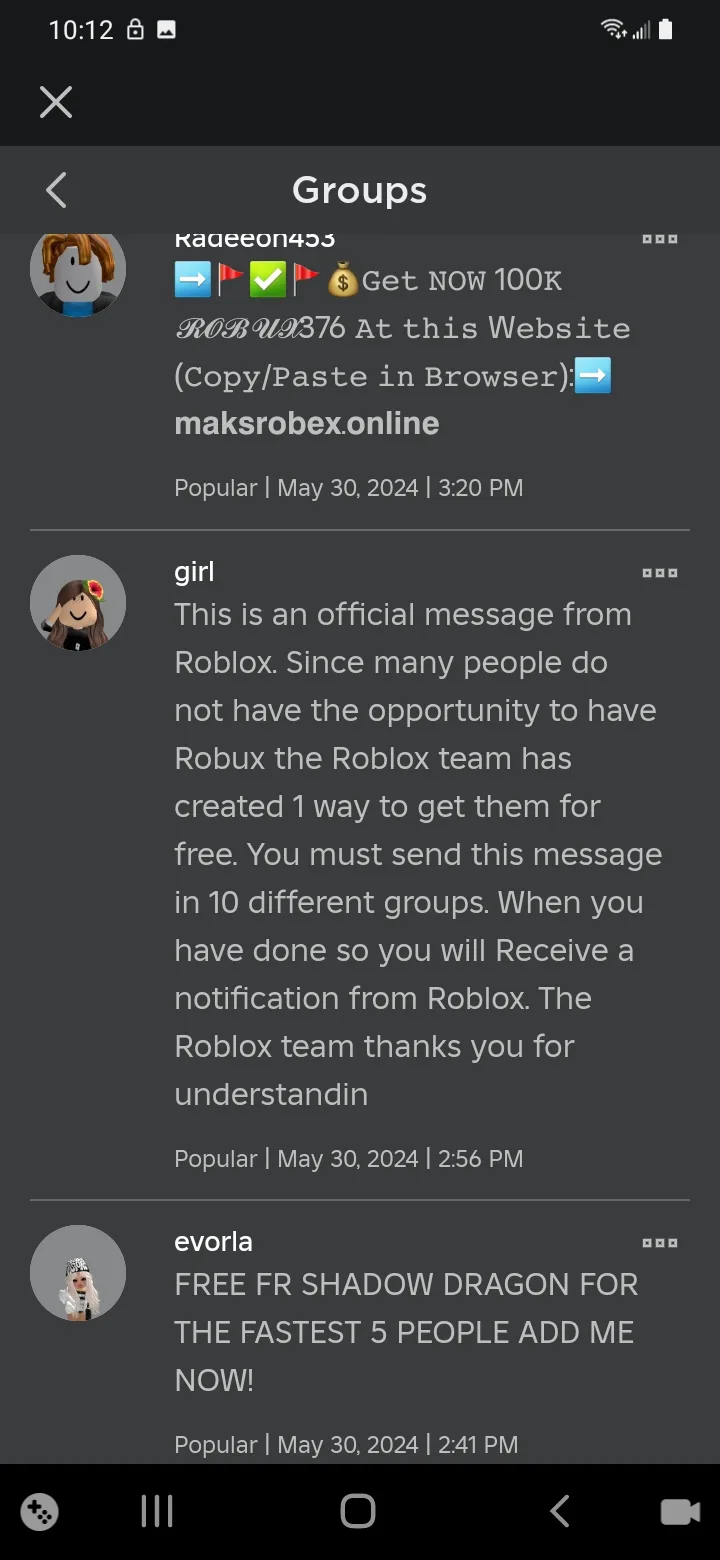This screenshot has height=1560, width=720.
Task: Tap Radeeon453's blocky avatar
Action: [x=78, y=270]
